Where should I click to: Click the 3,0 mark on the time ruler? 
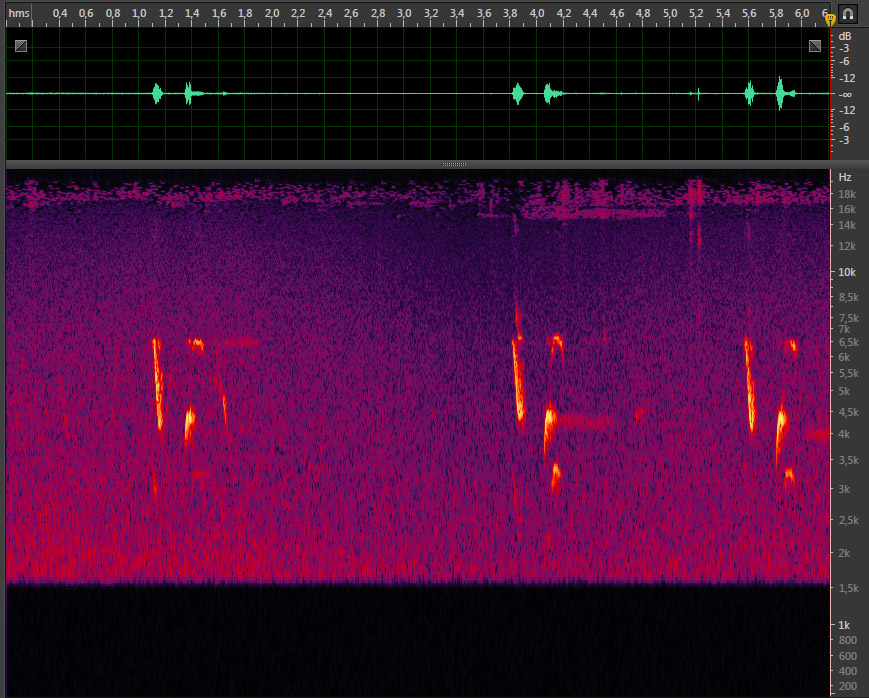(404, 13)
